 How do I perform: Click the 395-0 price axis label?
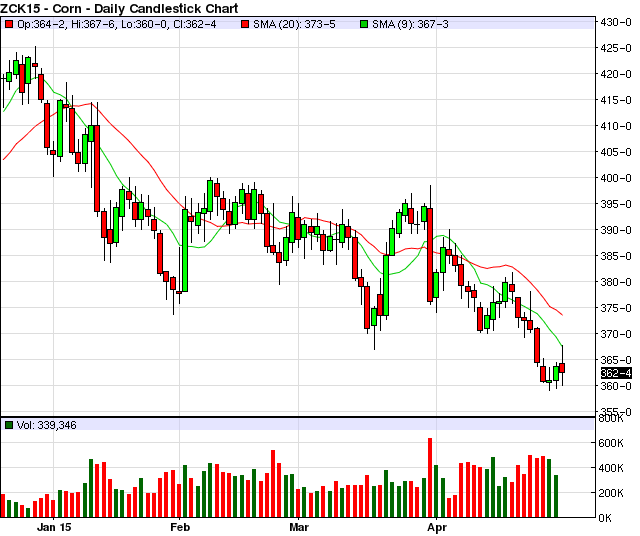click(x=616, y=204)
